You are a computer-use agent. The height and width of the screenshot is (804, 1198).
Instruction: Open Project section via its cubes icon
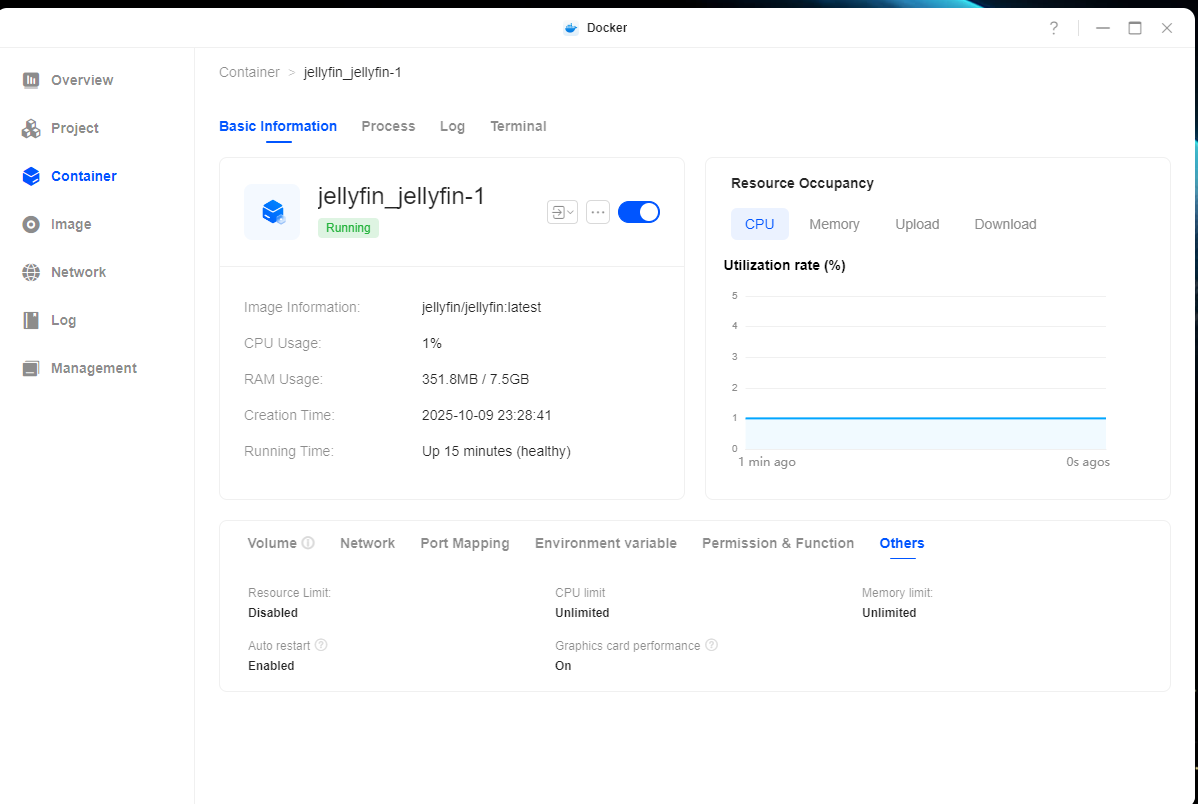31,128
